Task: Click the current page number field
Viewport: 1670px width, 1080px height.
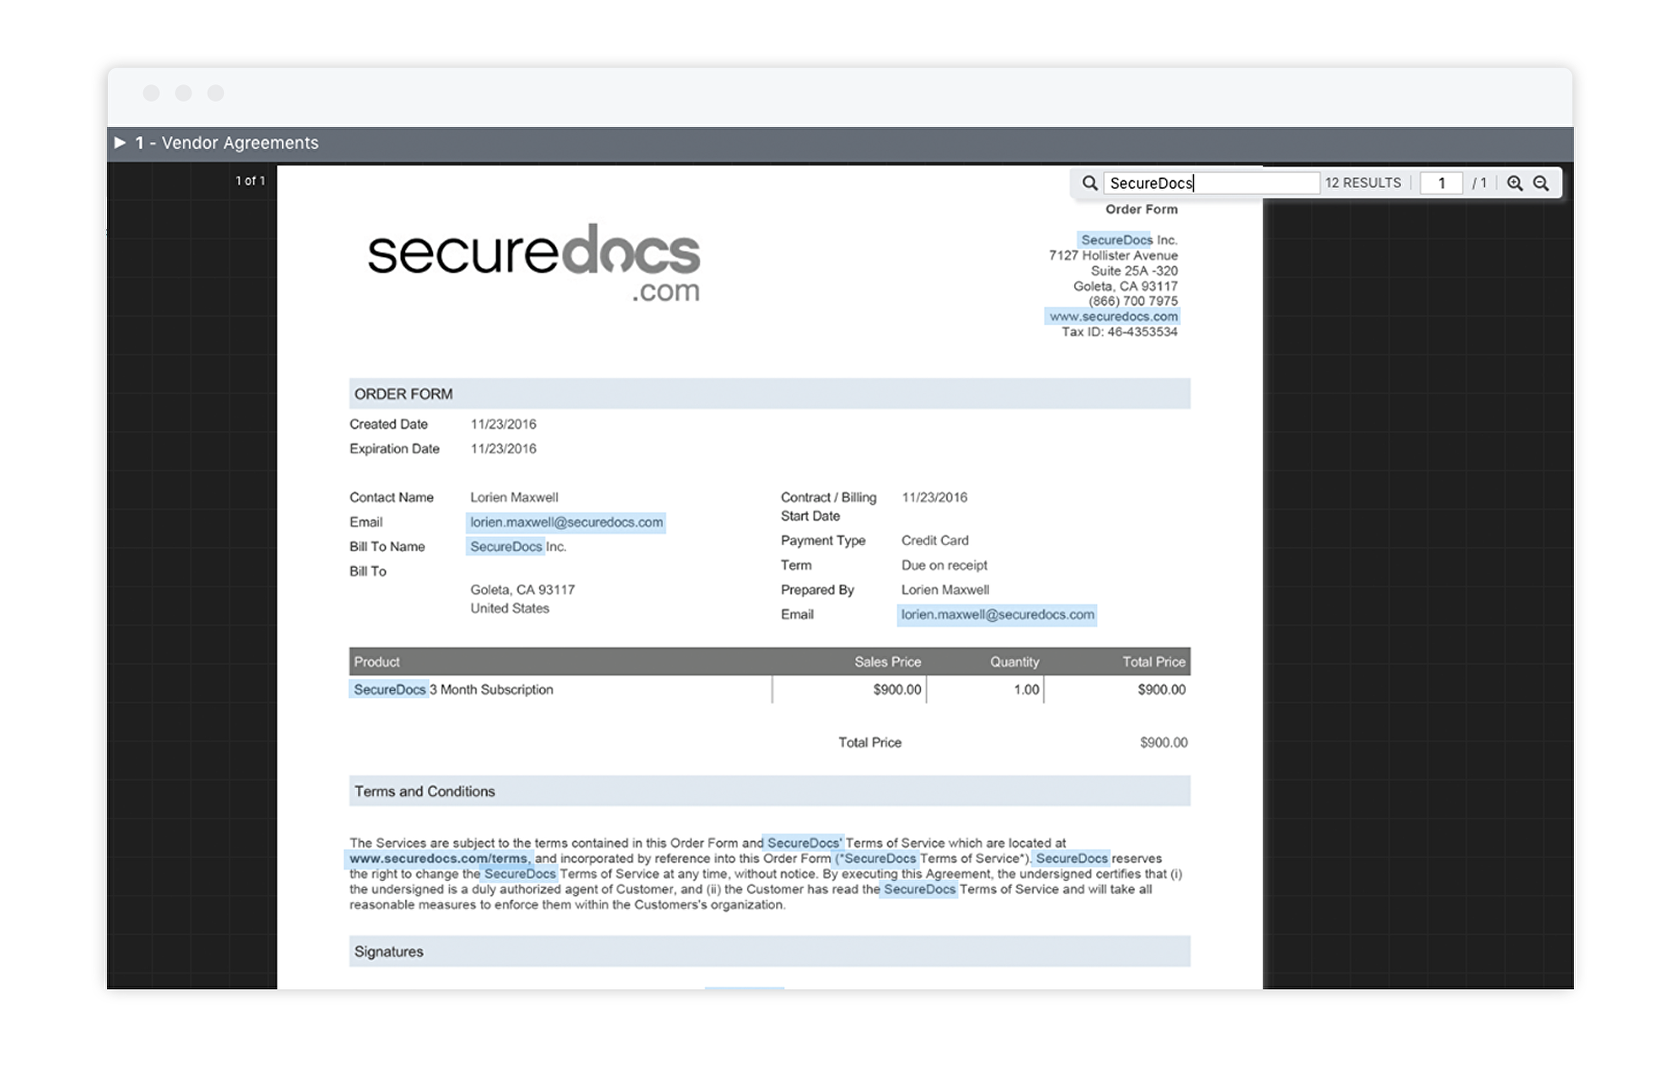Action: click(1441, 183)
